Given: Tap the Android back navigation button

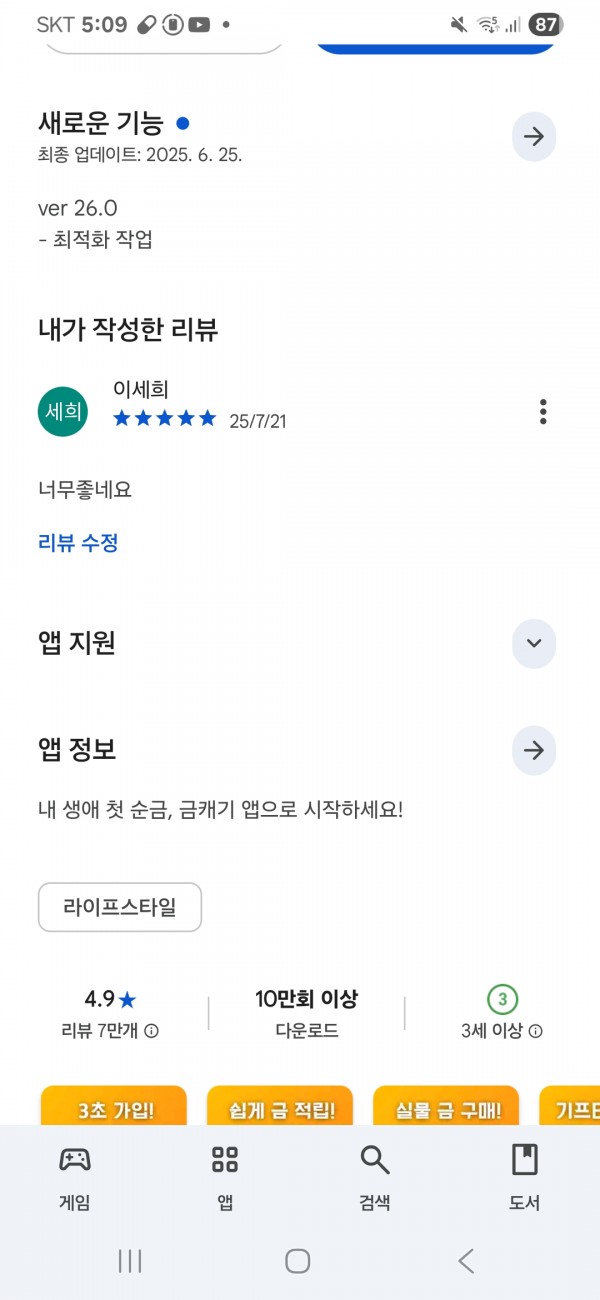Looking at the screenshot, I should point(466,1261).
